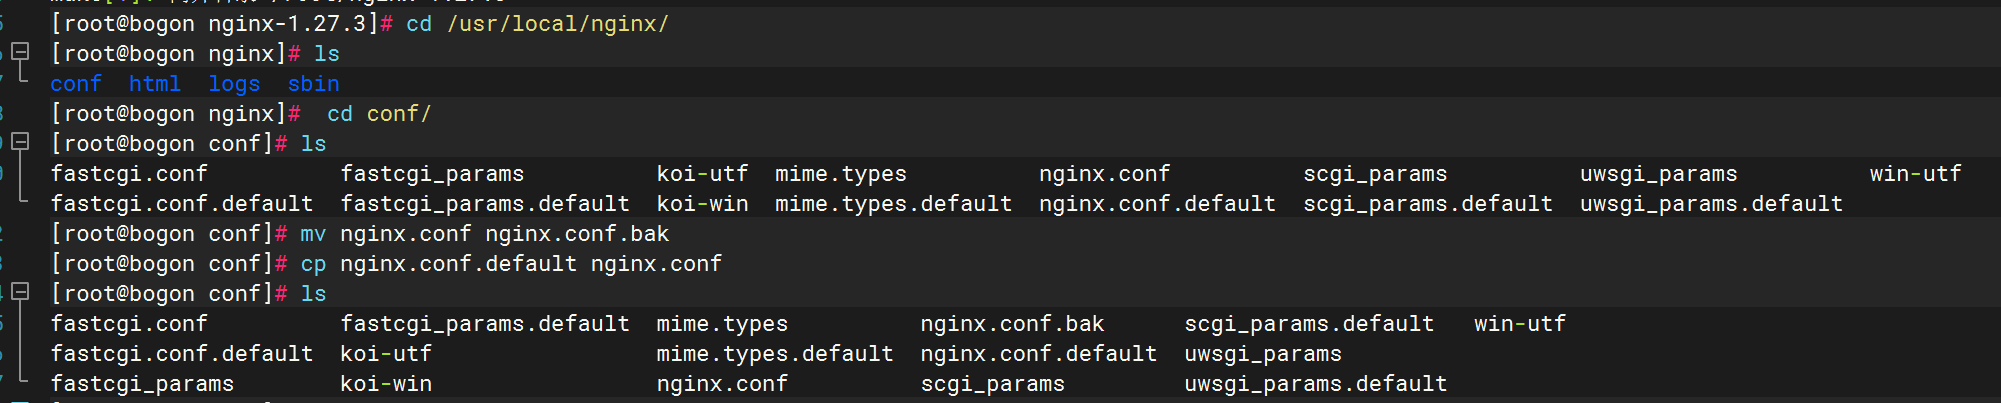Select the blue 'logs' directory name
This screenshot has height=403, width=2001.
click(234, 84)
